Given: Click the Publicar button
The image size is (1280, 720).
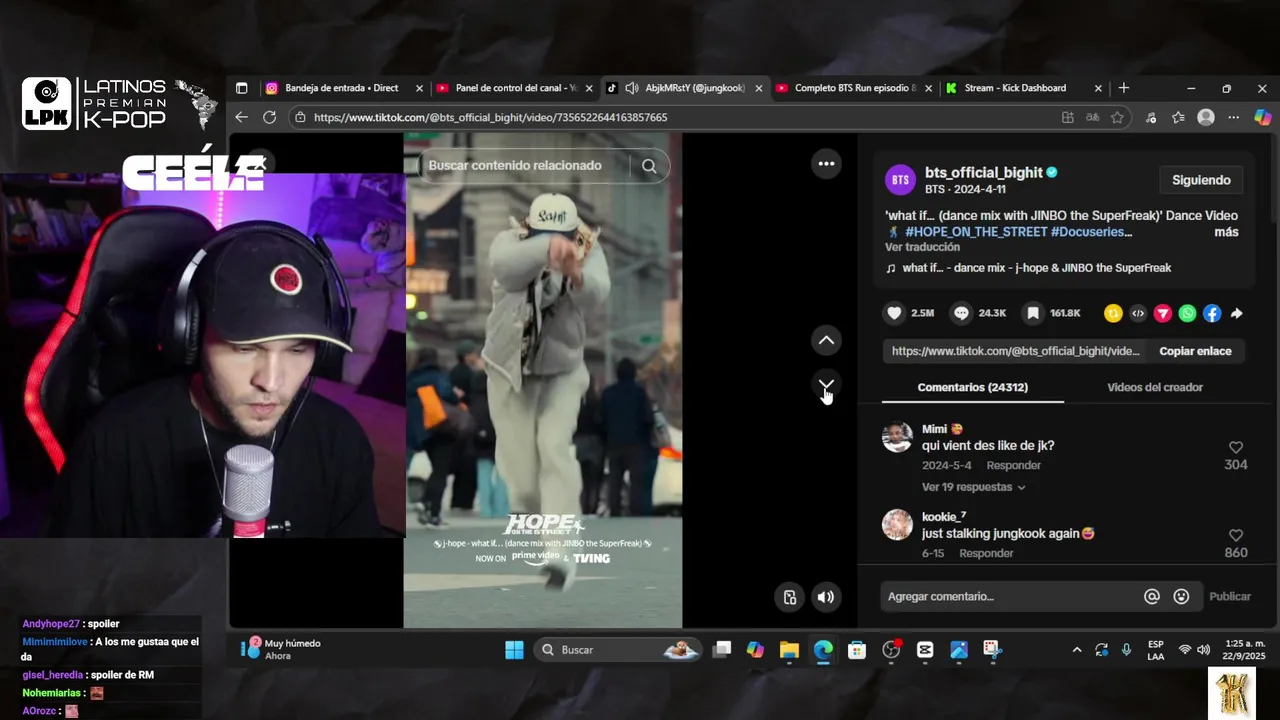Looking at the screenshot, I should point(1230,596).
